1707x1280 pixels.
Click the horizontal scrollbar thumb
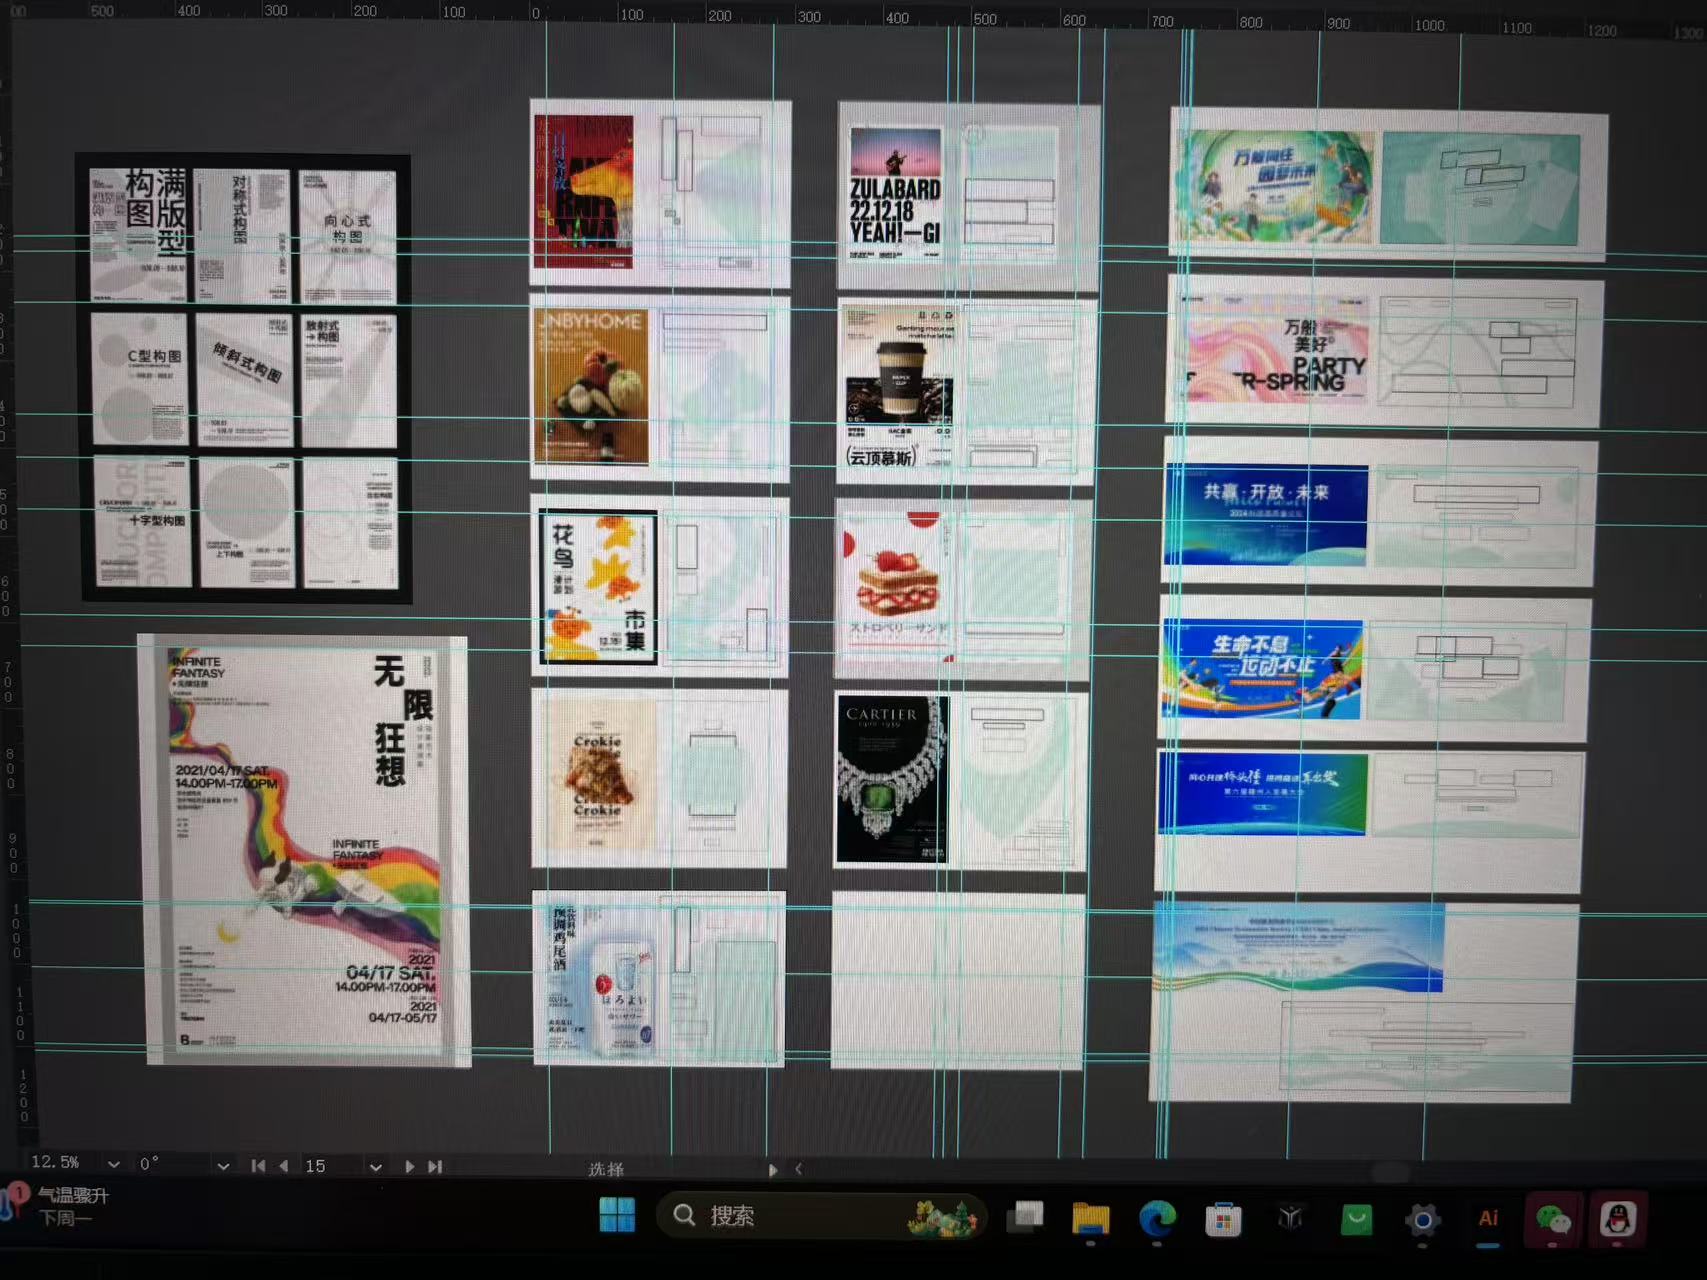tap(1390, 1172)
